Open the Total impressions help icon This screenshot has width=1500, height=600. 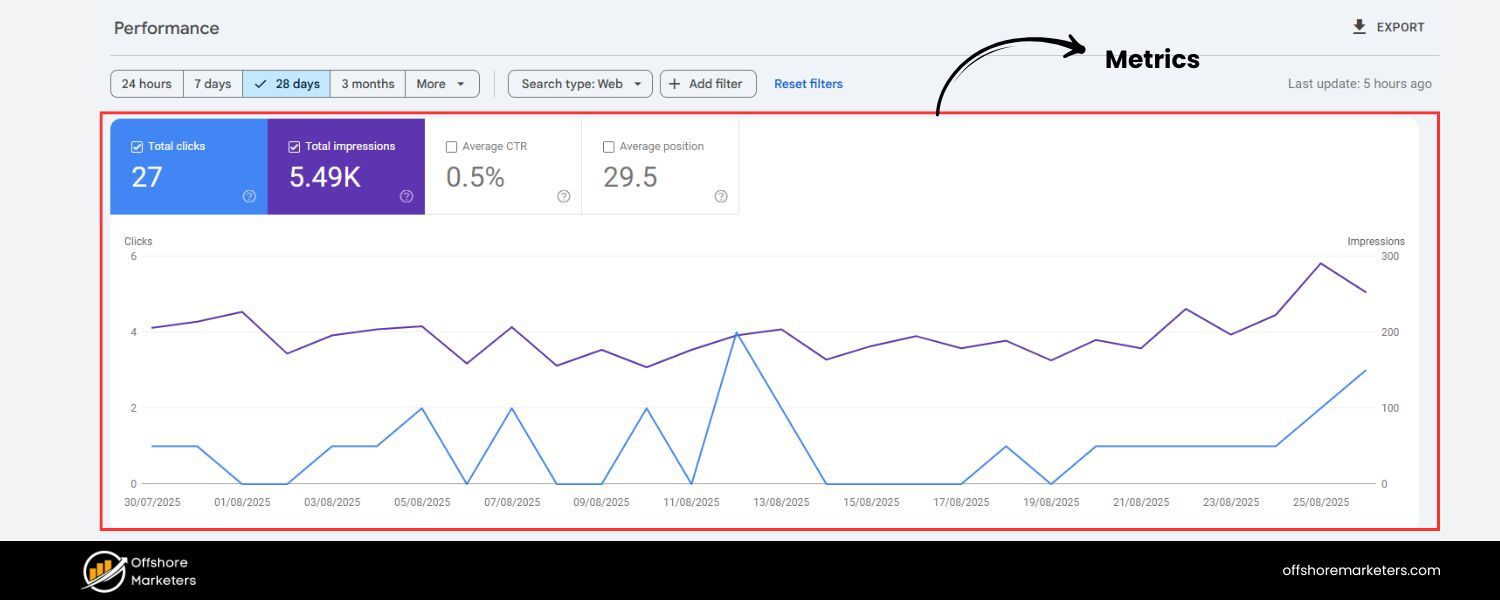click(407, 197)
